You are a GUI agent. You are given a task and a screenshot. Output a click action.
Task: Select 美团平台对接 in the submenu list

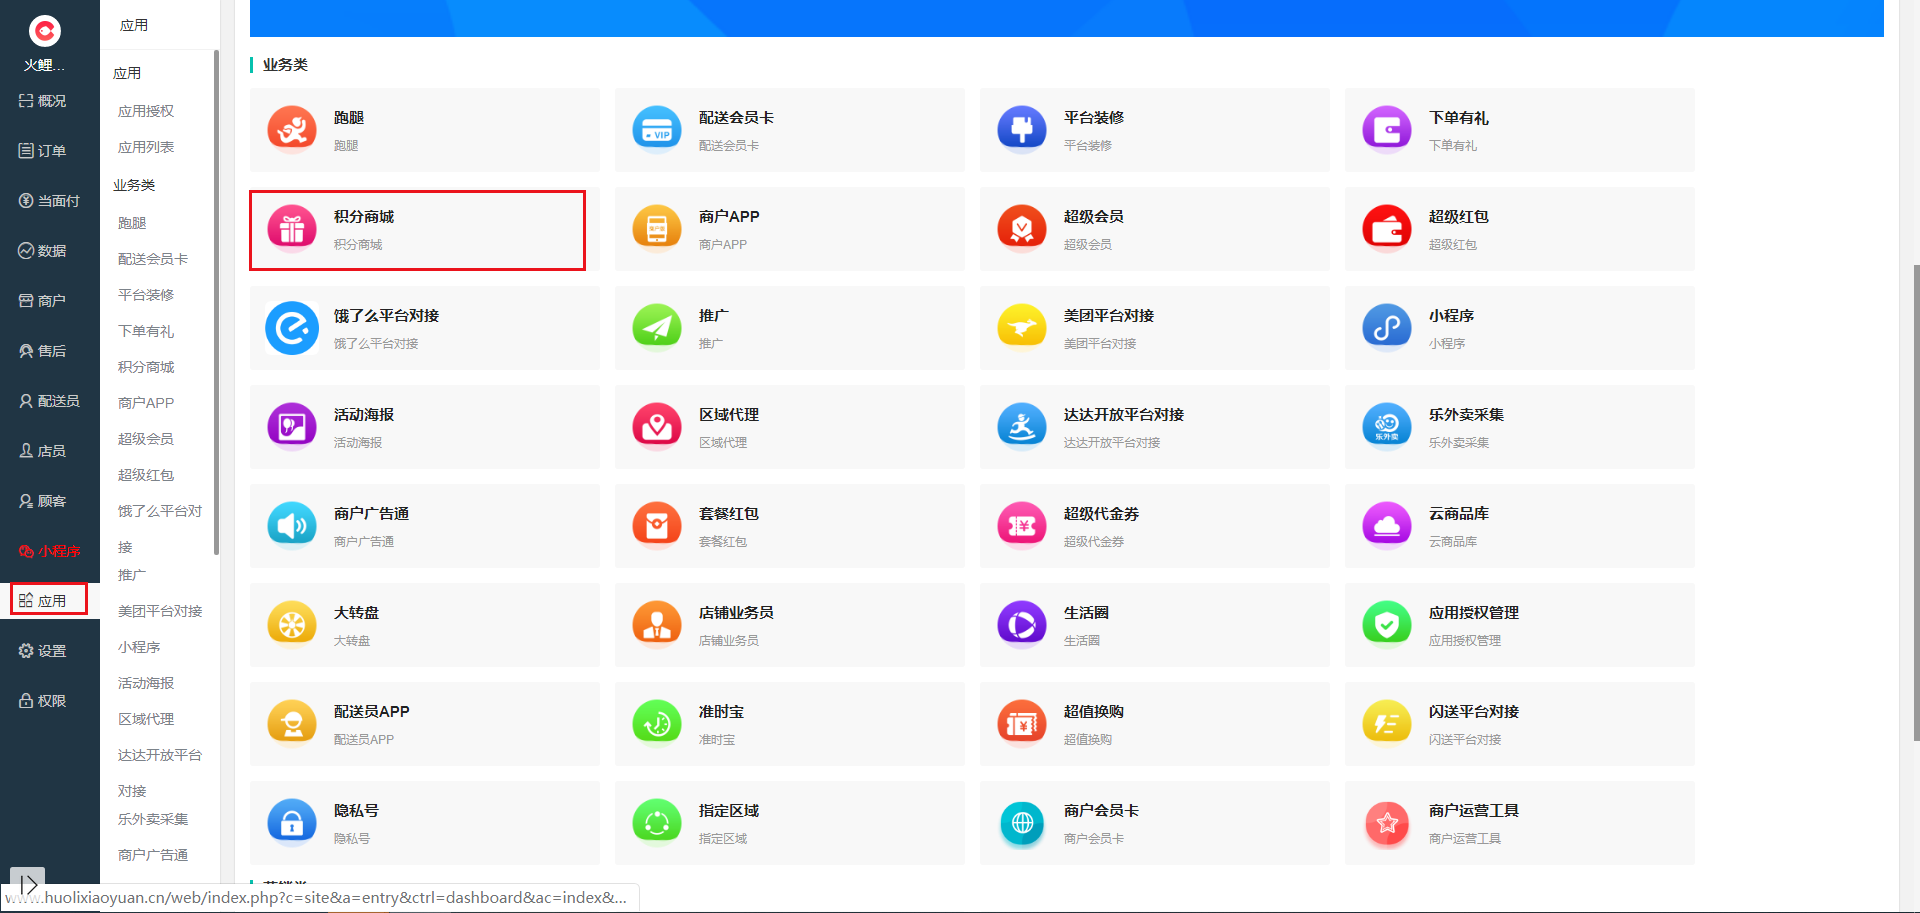click(x=160, y=611)
